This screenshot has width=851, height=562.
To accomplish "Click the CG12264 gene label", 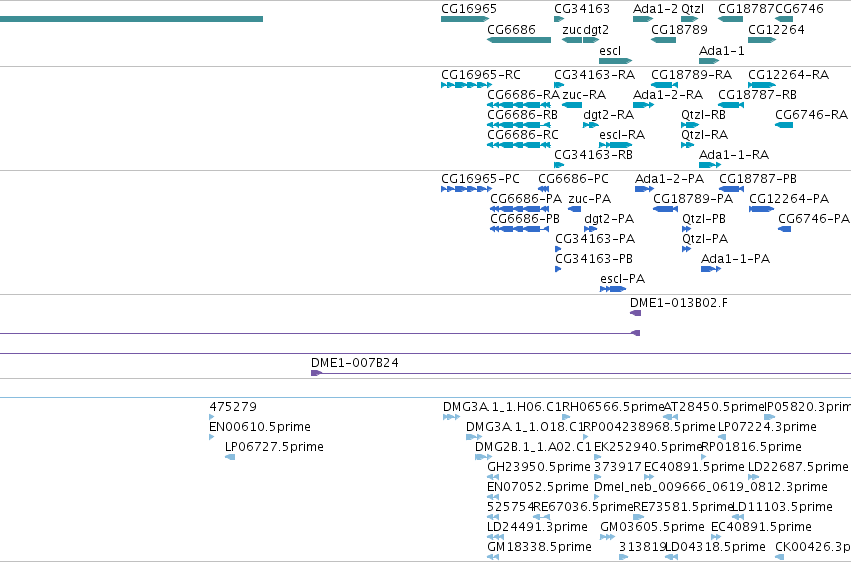I will pyautogui.click(x=776, y=30).
